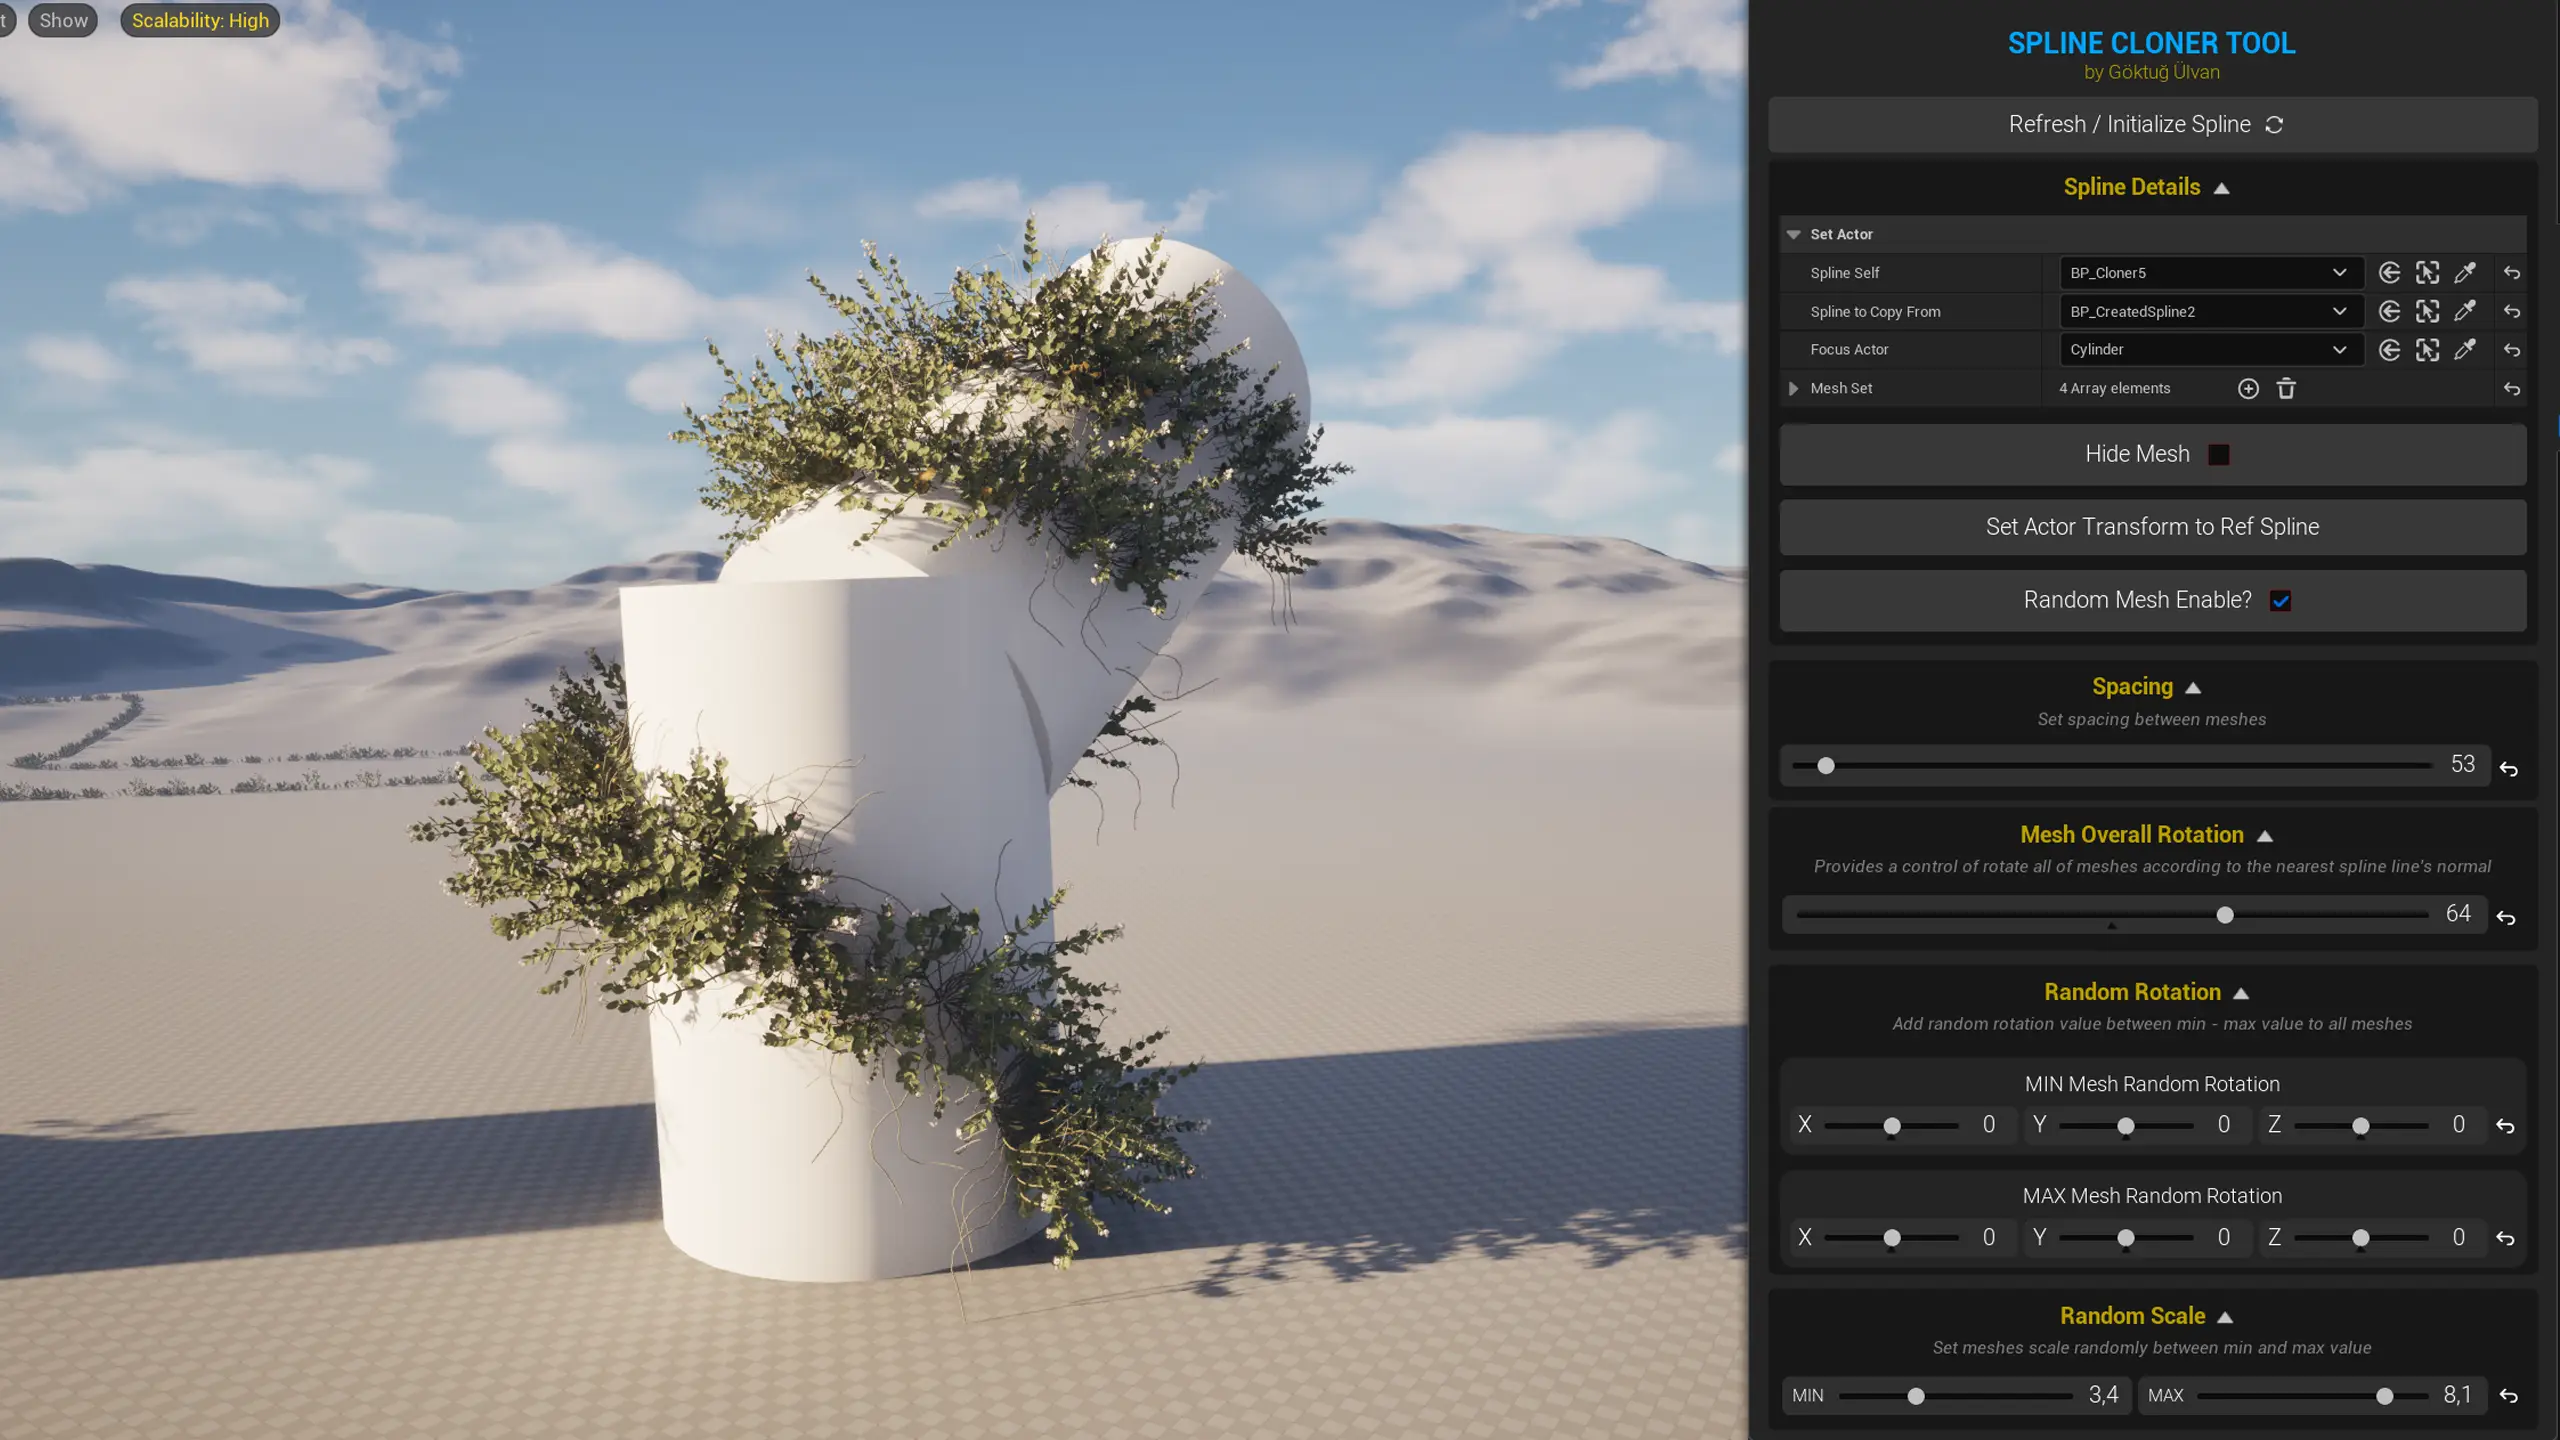Click the '4 Array elements' text
2560x1440 pixels.
click(x=2114, y=389)
